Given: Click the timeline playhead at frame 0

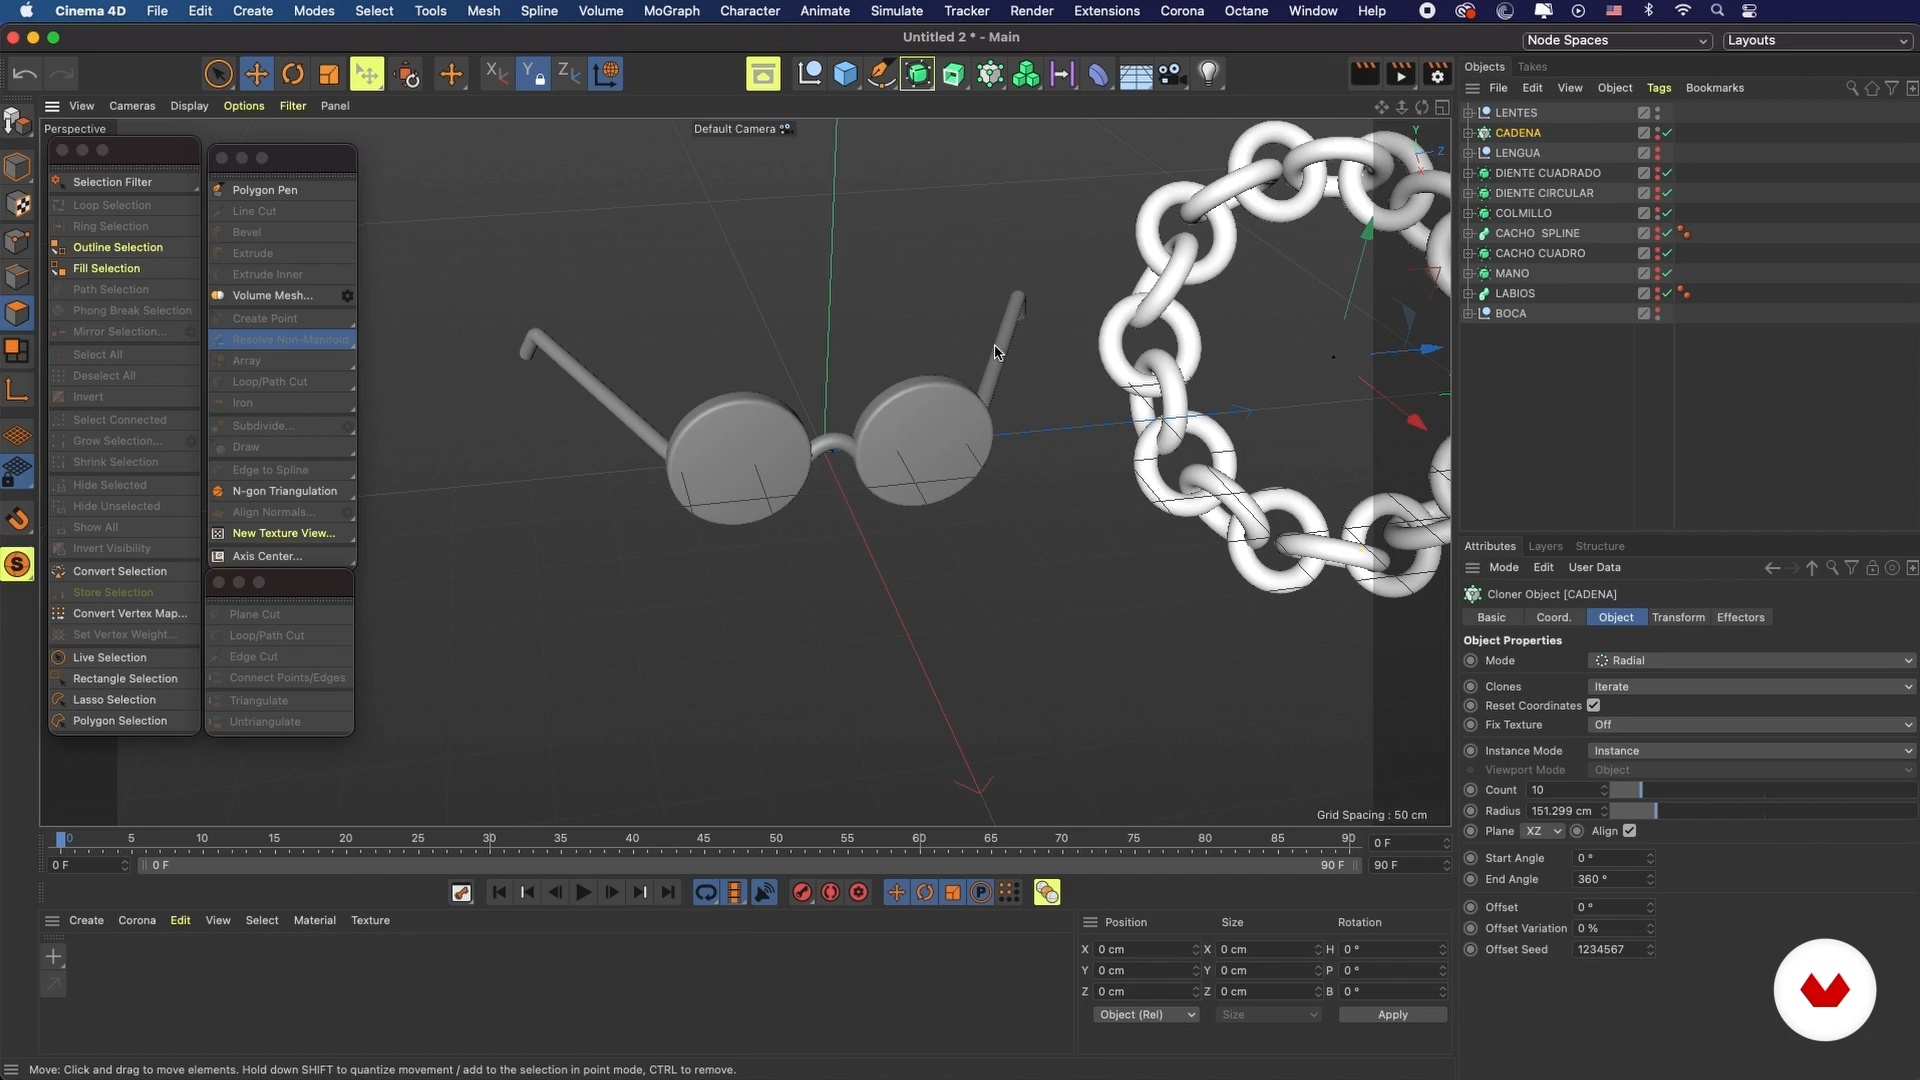Looking at the screenshot, I should pos(61,840).
